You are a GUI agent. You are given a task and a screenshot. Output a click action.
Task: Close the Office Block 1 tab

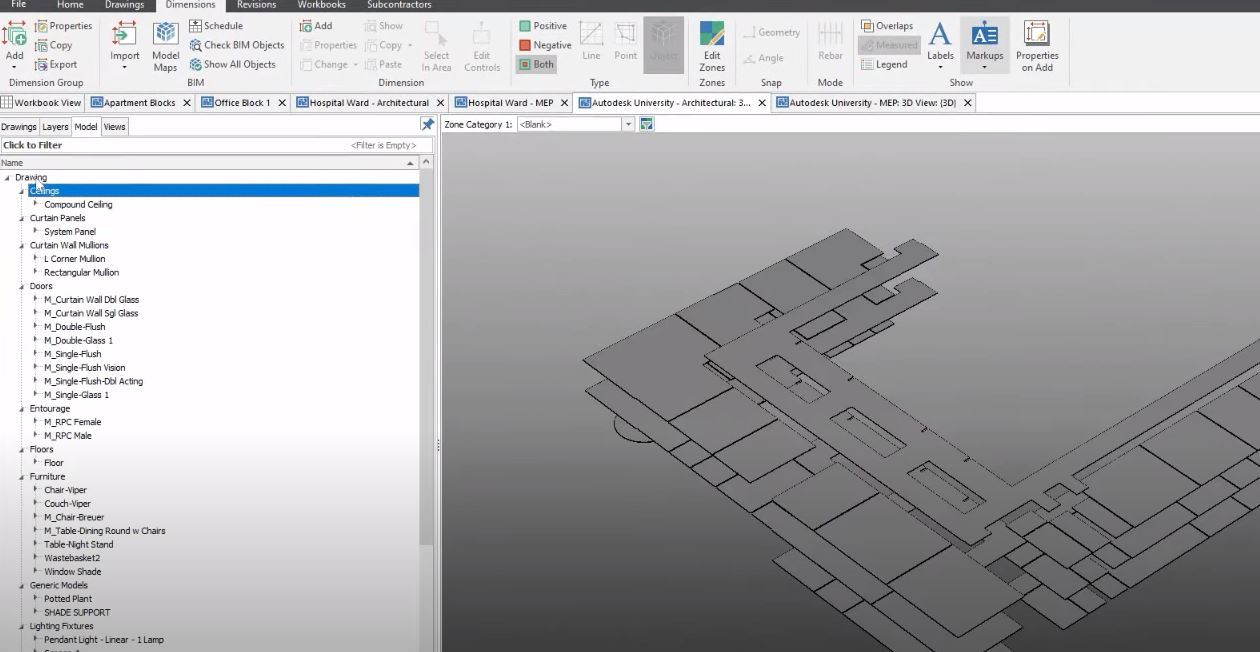point(282,103)
